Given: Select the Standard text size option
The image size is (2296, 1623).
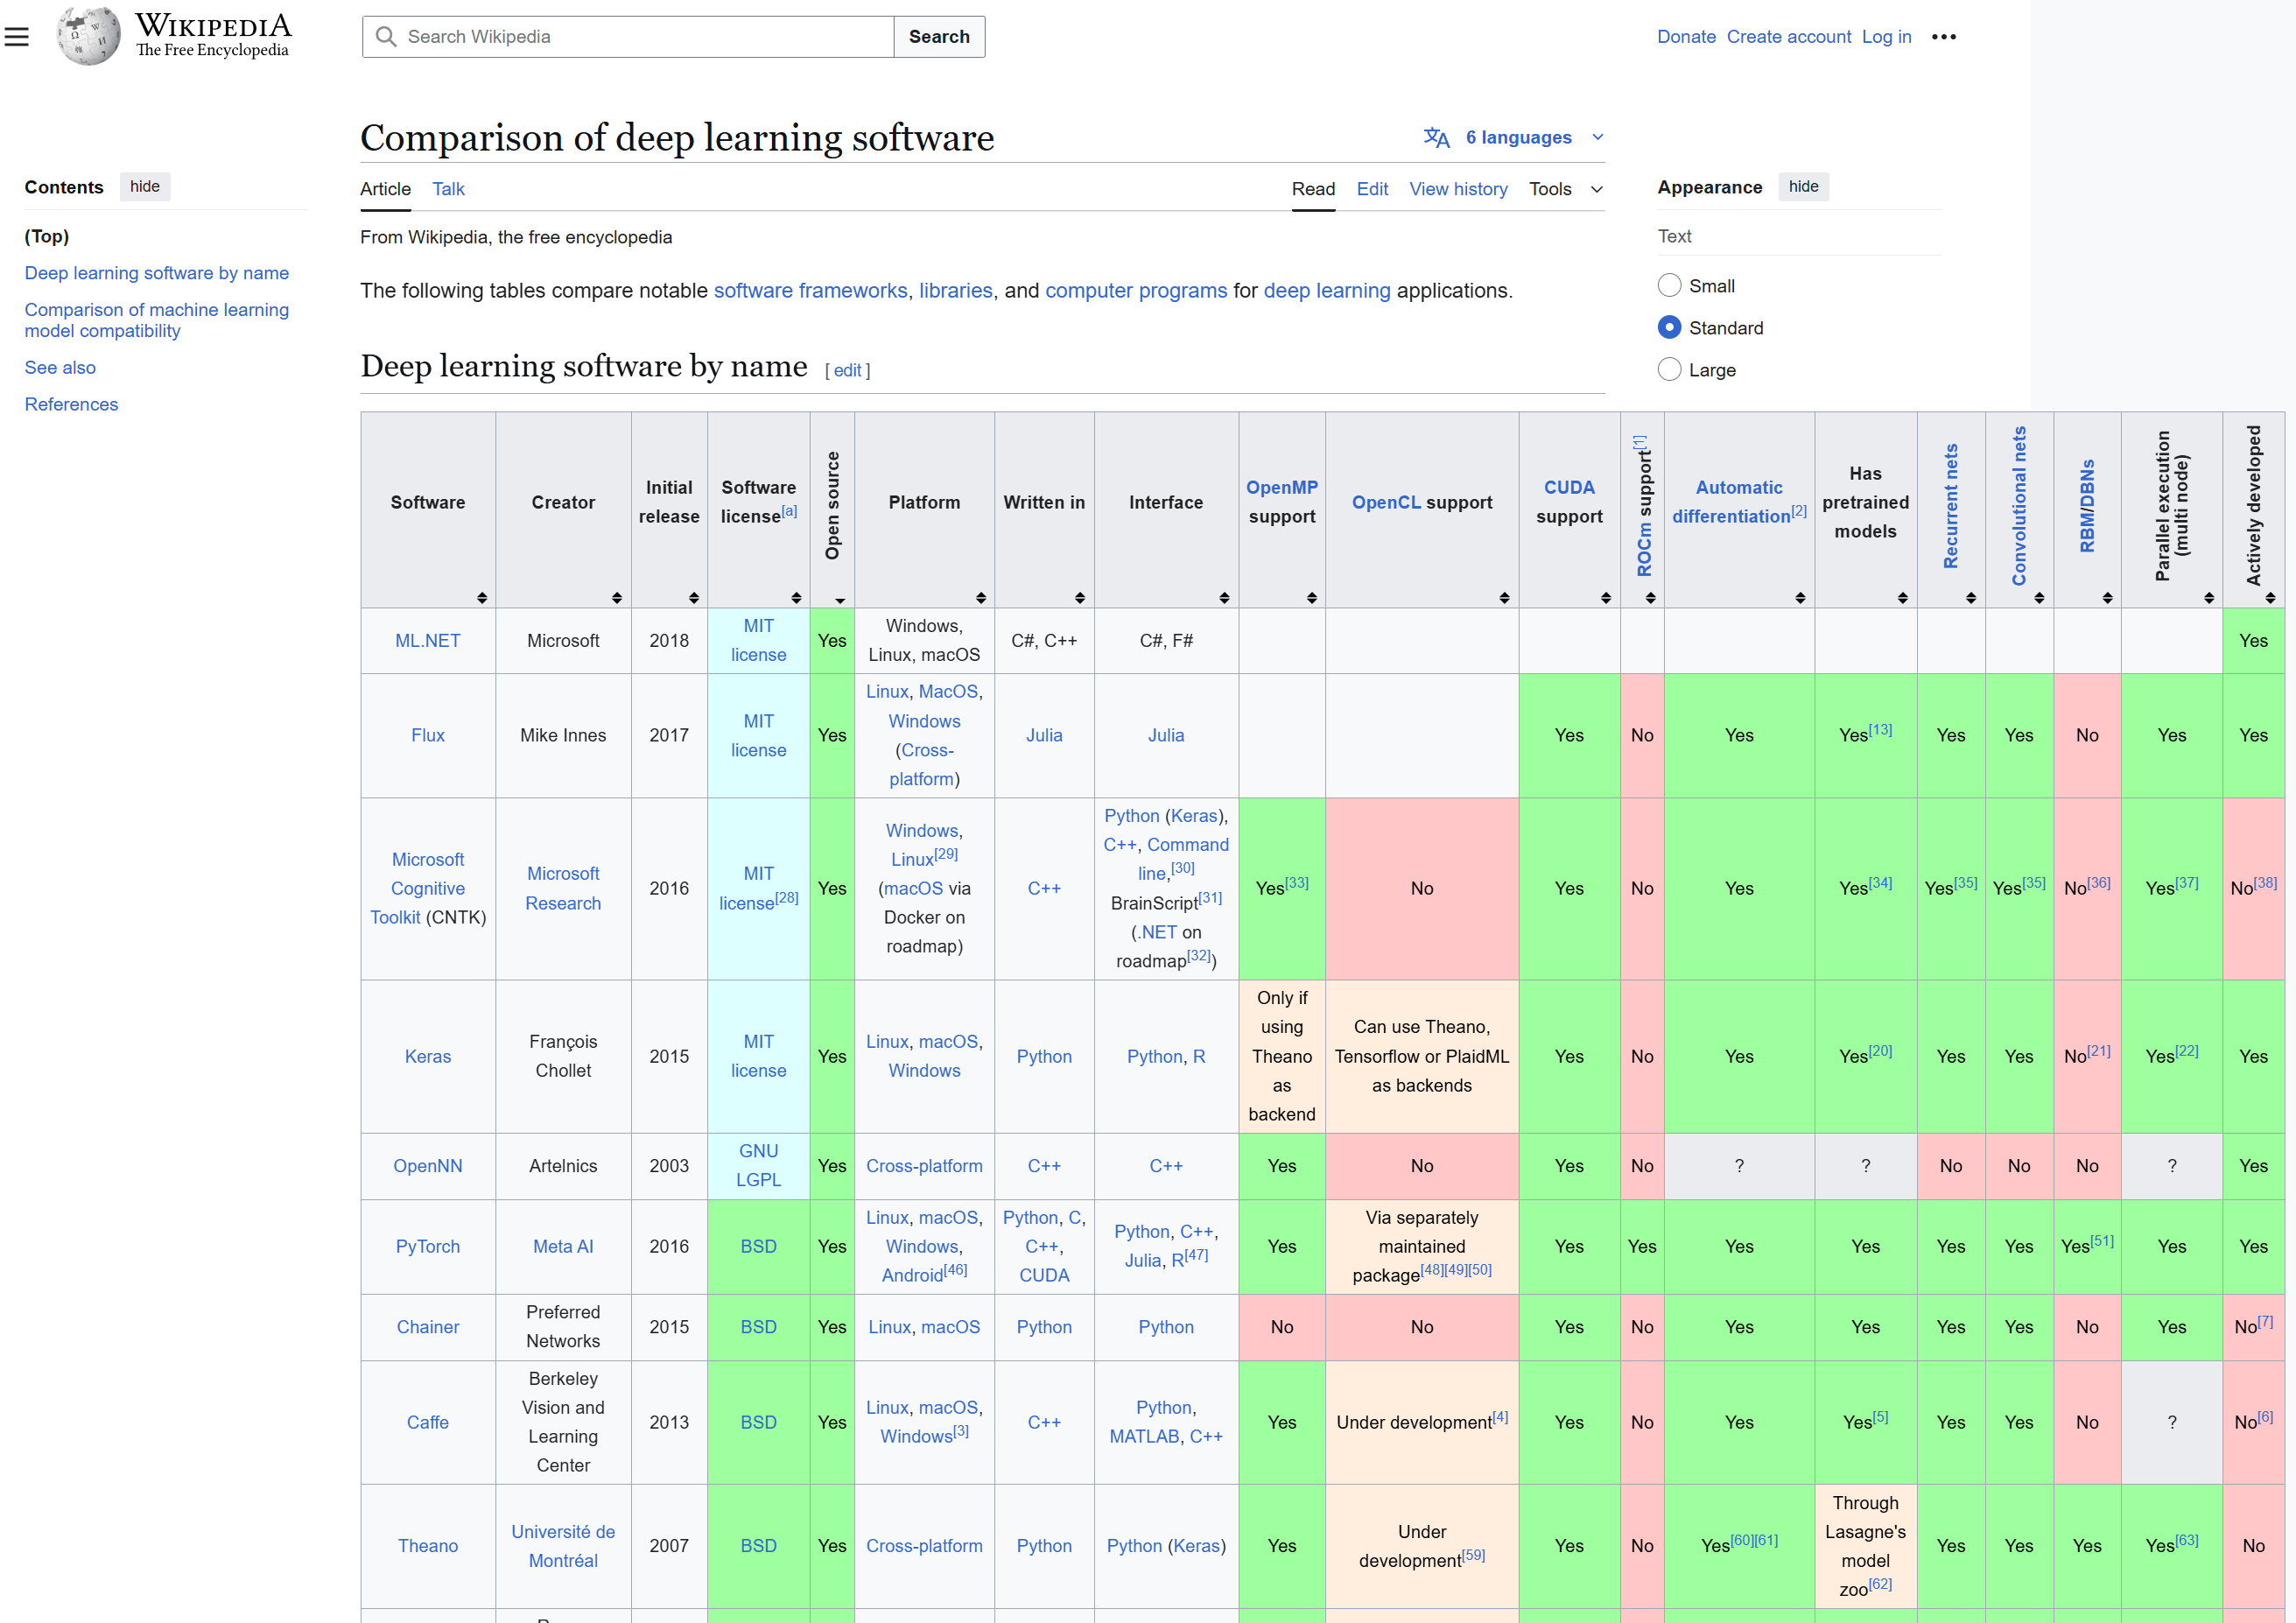Looking at the screenshot, I should click(x=1669, y=328).
